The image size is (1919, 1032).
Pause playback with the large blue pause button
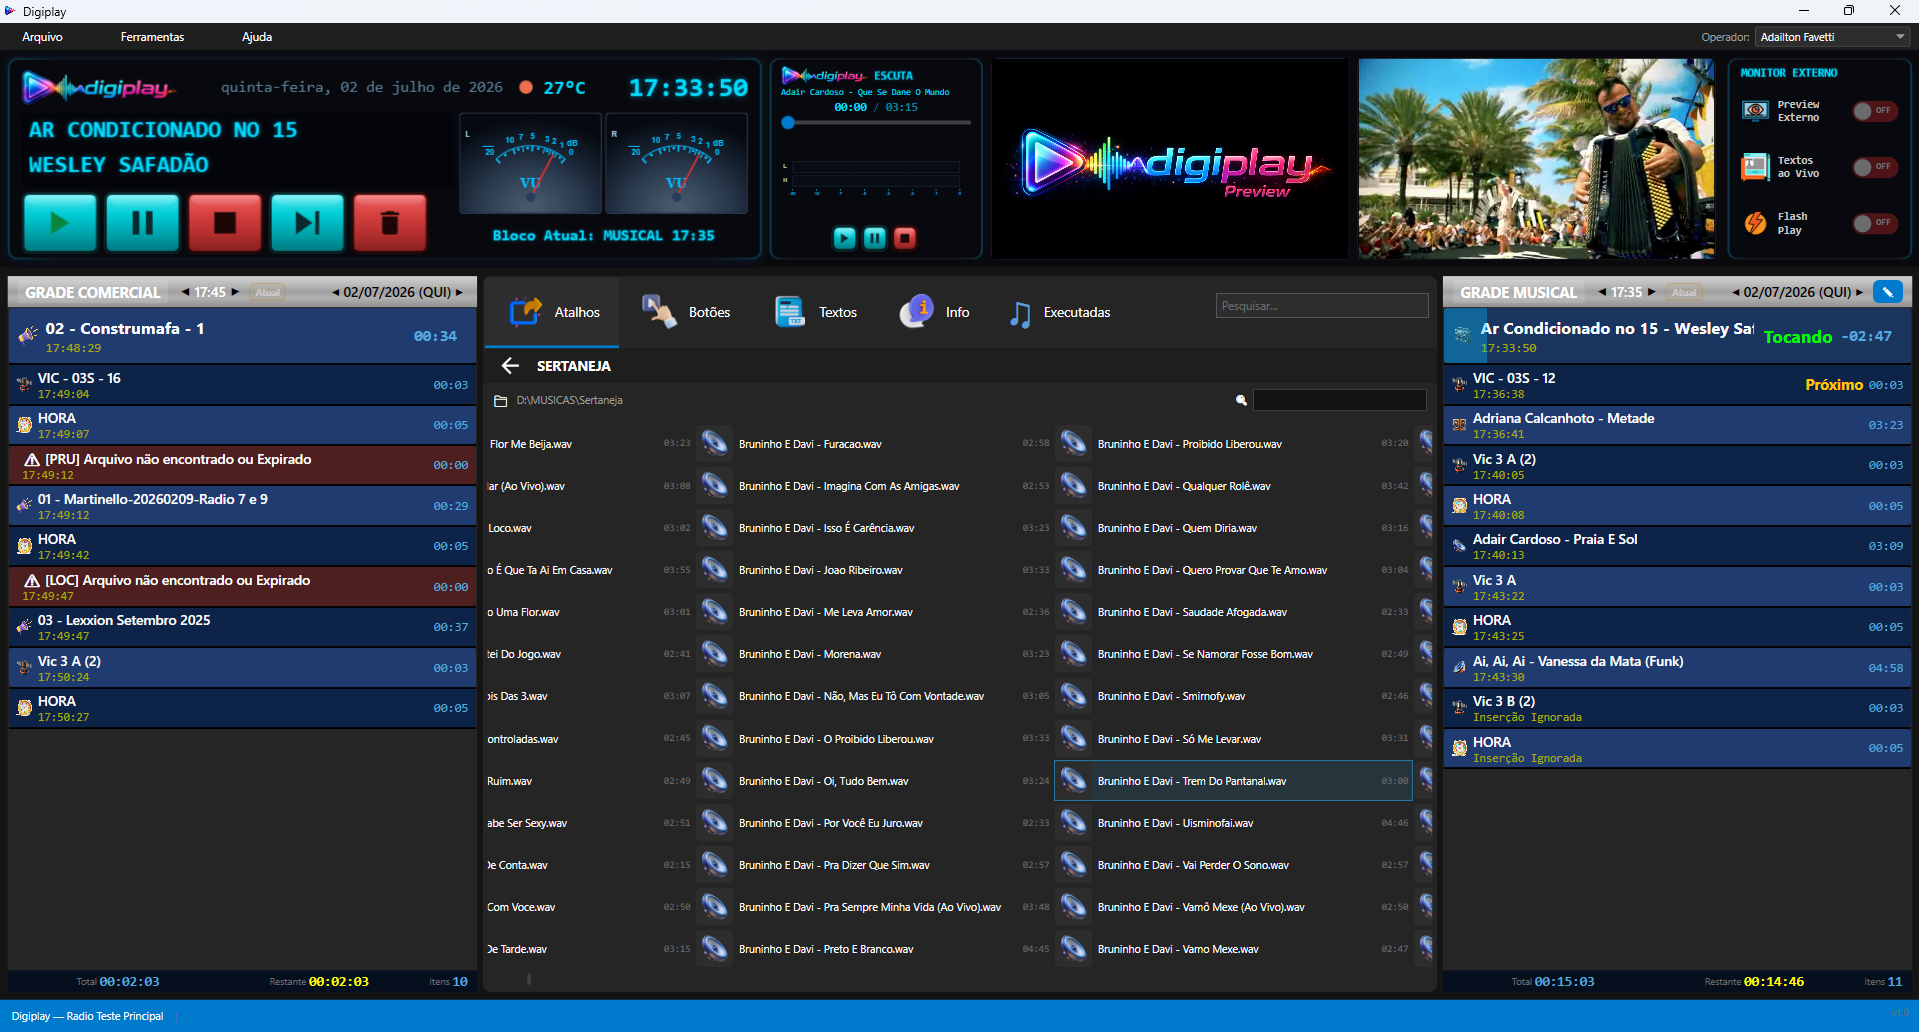point(143,222)
